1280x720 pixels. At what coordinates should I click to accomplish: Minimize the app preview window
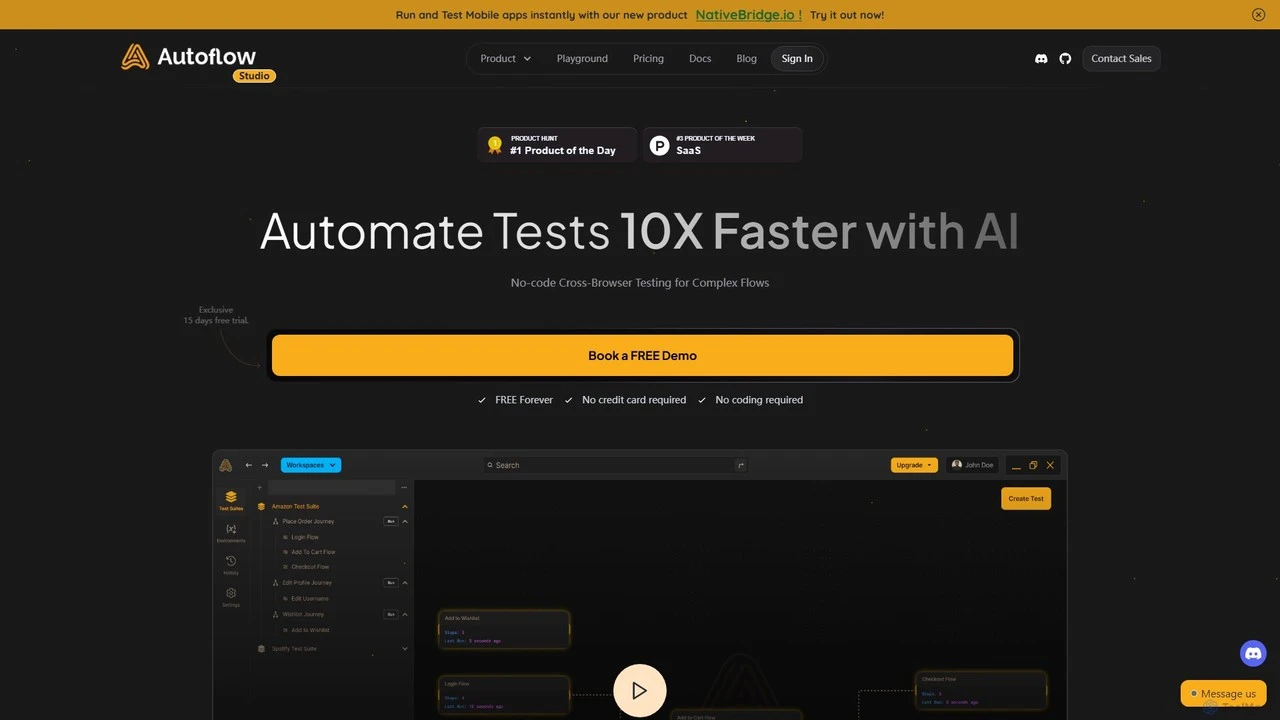click(1017, 466)
